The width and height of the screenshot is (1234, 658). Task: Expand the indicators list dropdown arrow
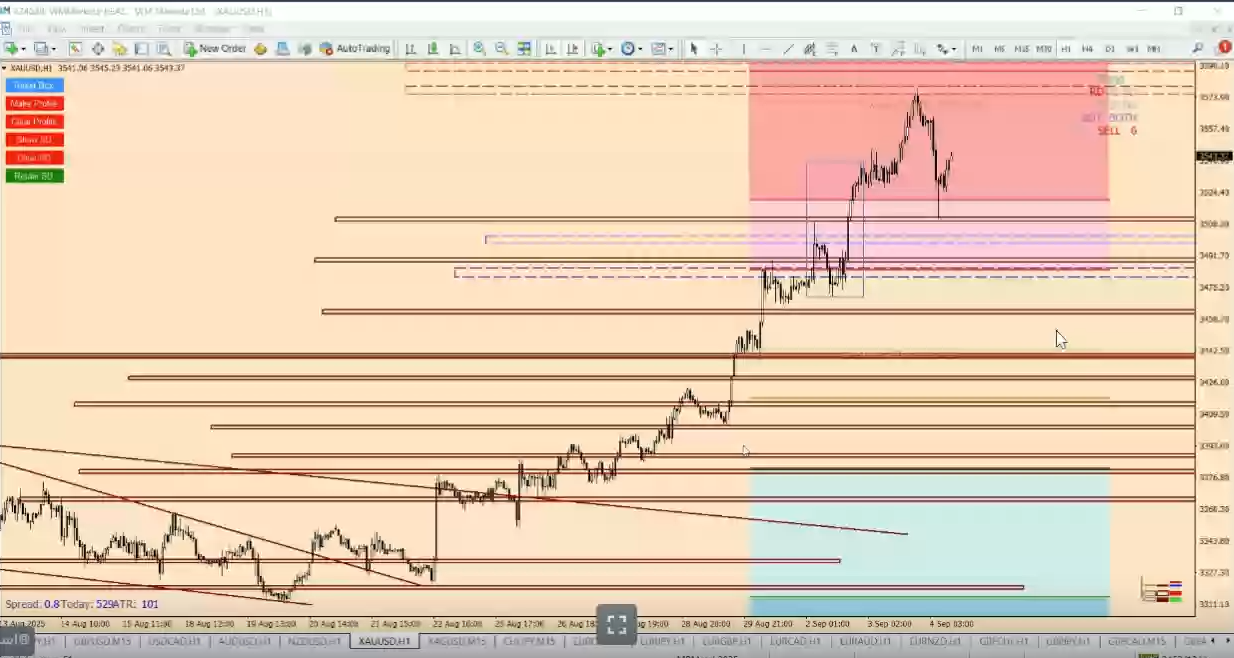point(610,48)
